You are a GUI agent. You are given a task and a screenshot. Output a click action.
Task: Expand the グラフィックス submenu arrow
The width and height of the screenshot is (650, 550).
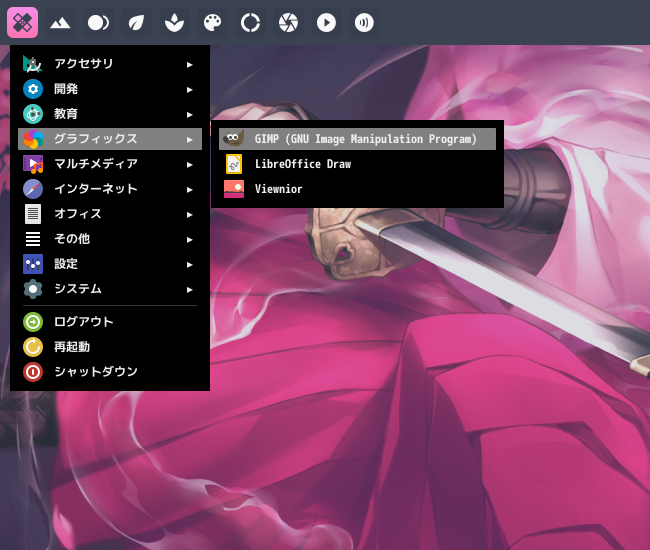(189, 140)
